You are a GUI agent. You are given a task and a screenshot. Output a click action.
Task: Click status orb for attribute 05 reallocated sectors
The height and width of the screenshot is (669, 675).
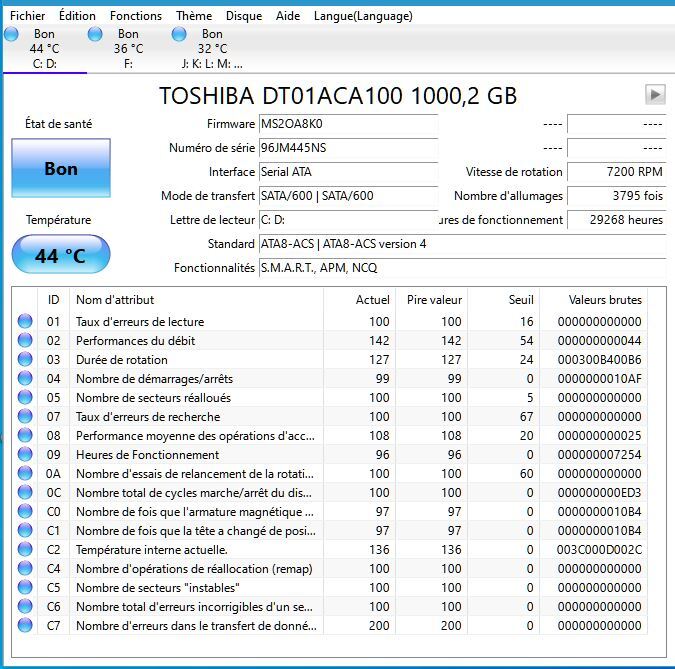[x=25, y=398]
